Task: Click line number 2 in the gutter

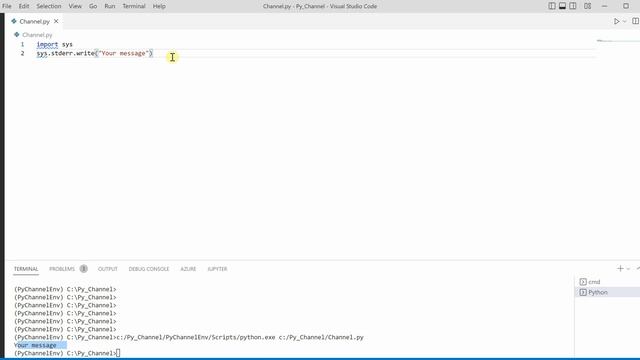Action: coord(22,53)
